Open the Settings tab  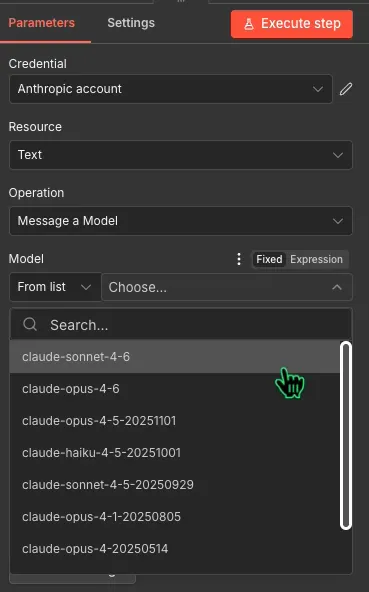click(x=131, y=23)
